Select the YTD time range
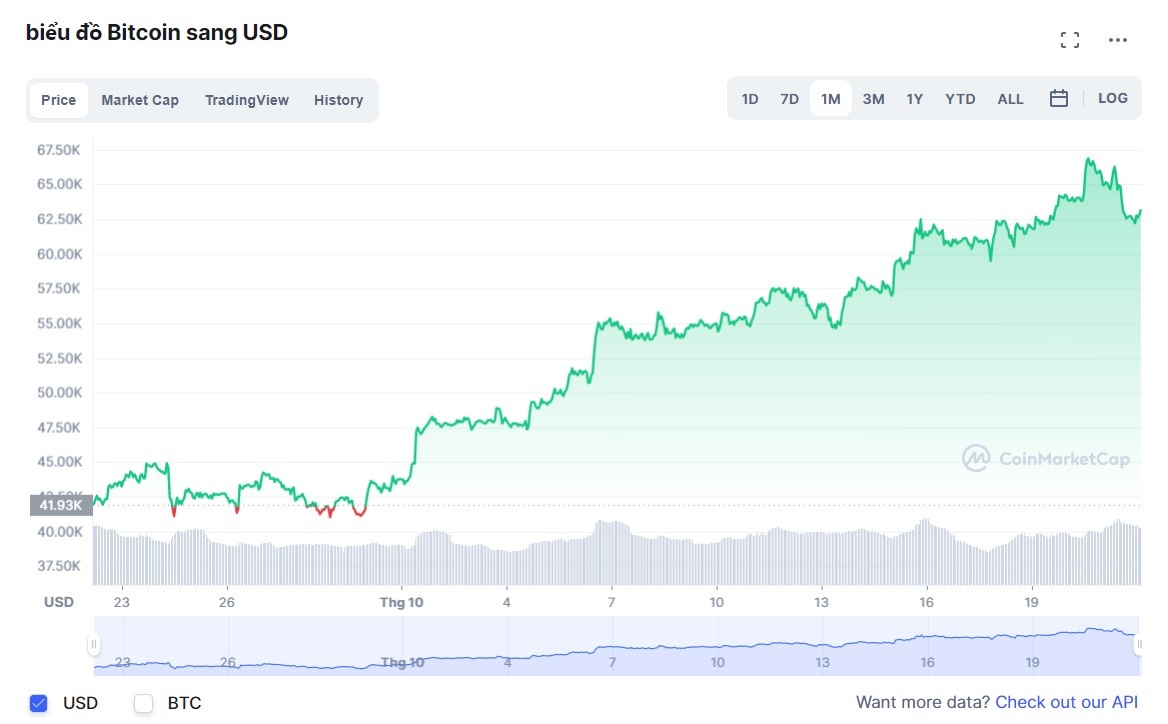This screenshot has width=1168, height=724. pyautogui.click(x=959, y=98)
